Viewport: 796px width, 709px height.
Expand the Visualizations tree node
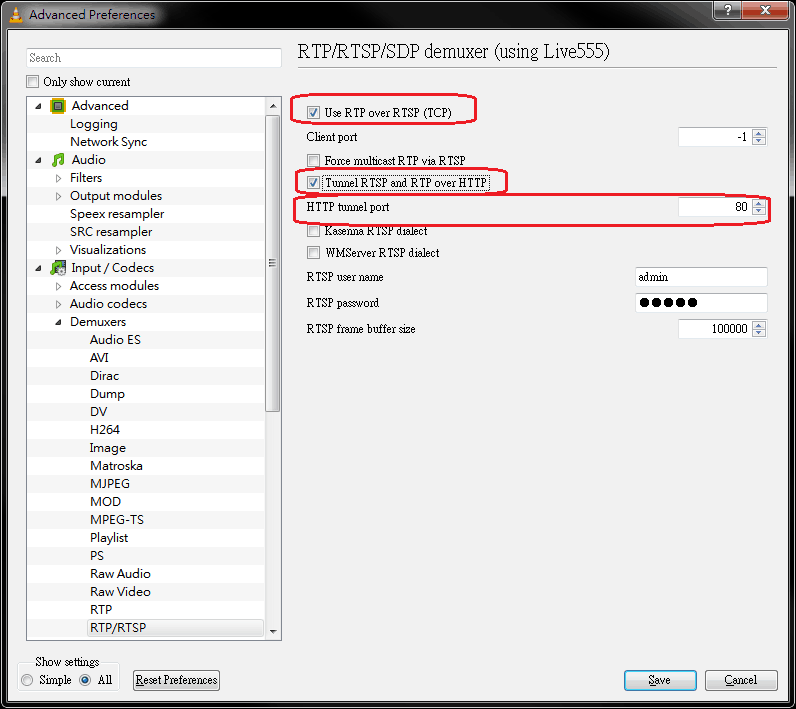click(x=58, y=250)
